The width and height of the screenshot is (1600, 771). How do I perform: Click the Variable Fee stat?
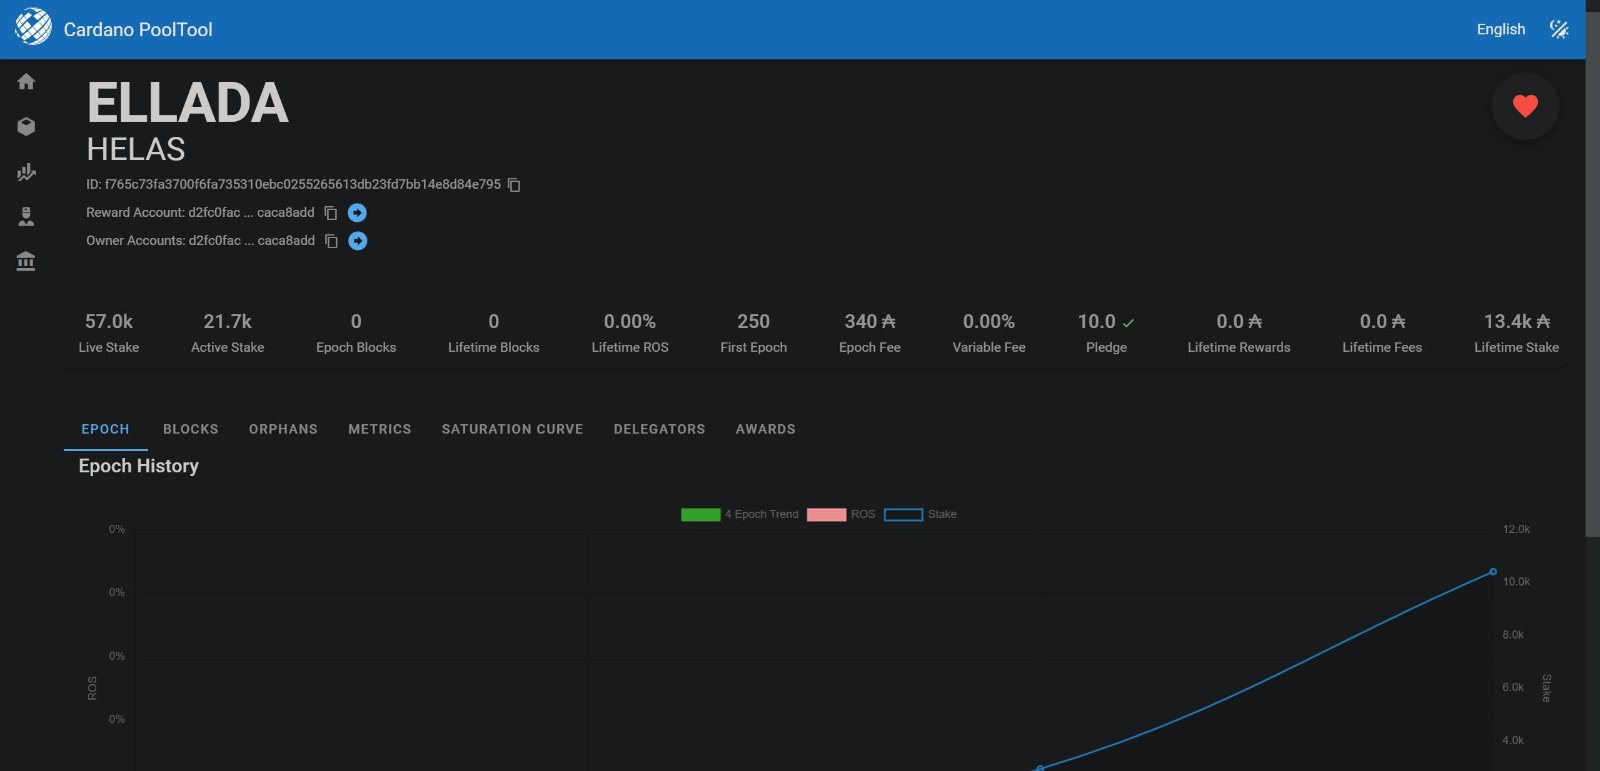989,333
